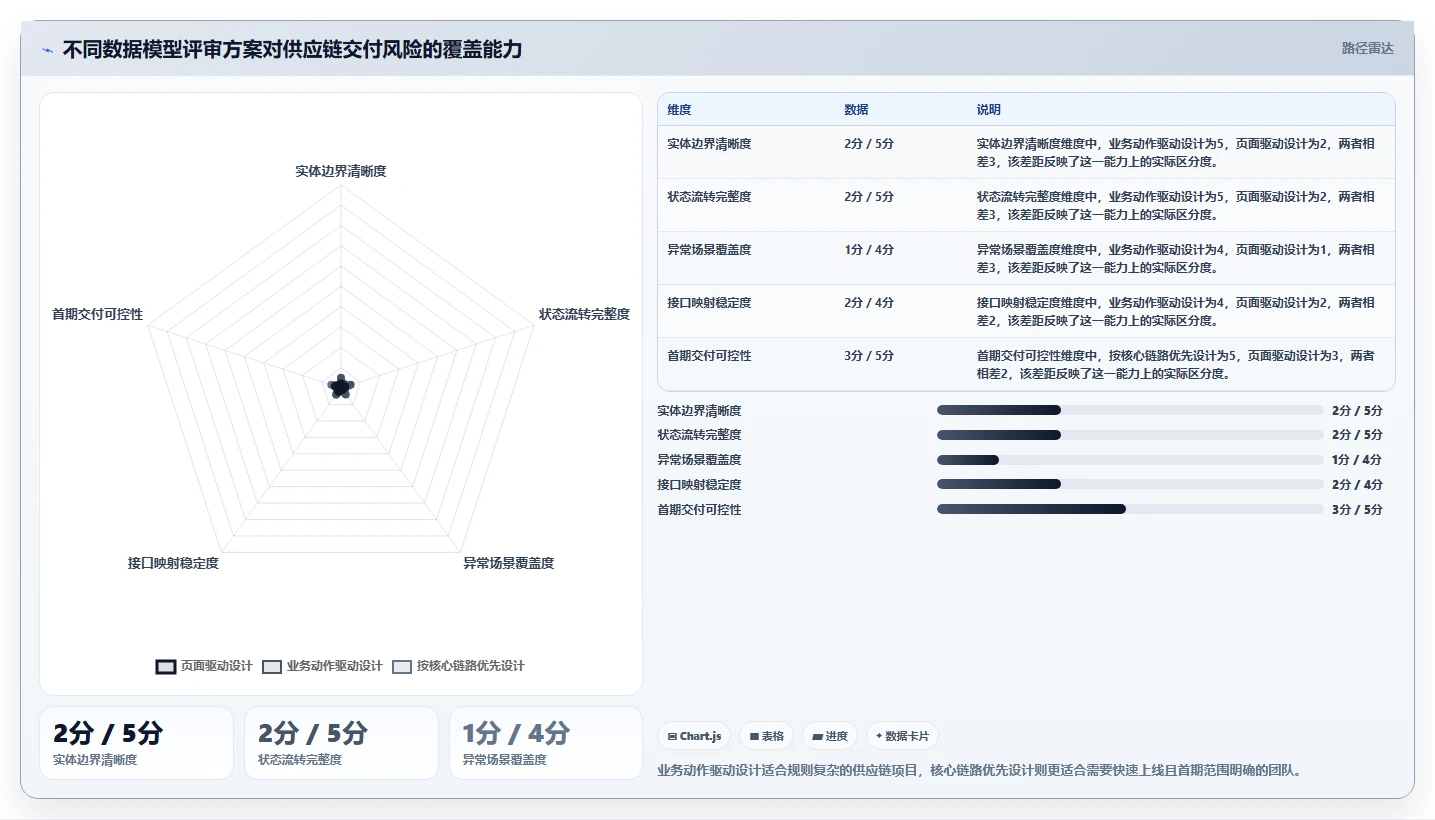
Task: Click the 路径雷达 label in header
Action: (1367, 48)
